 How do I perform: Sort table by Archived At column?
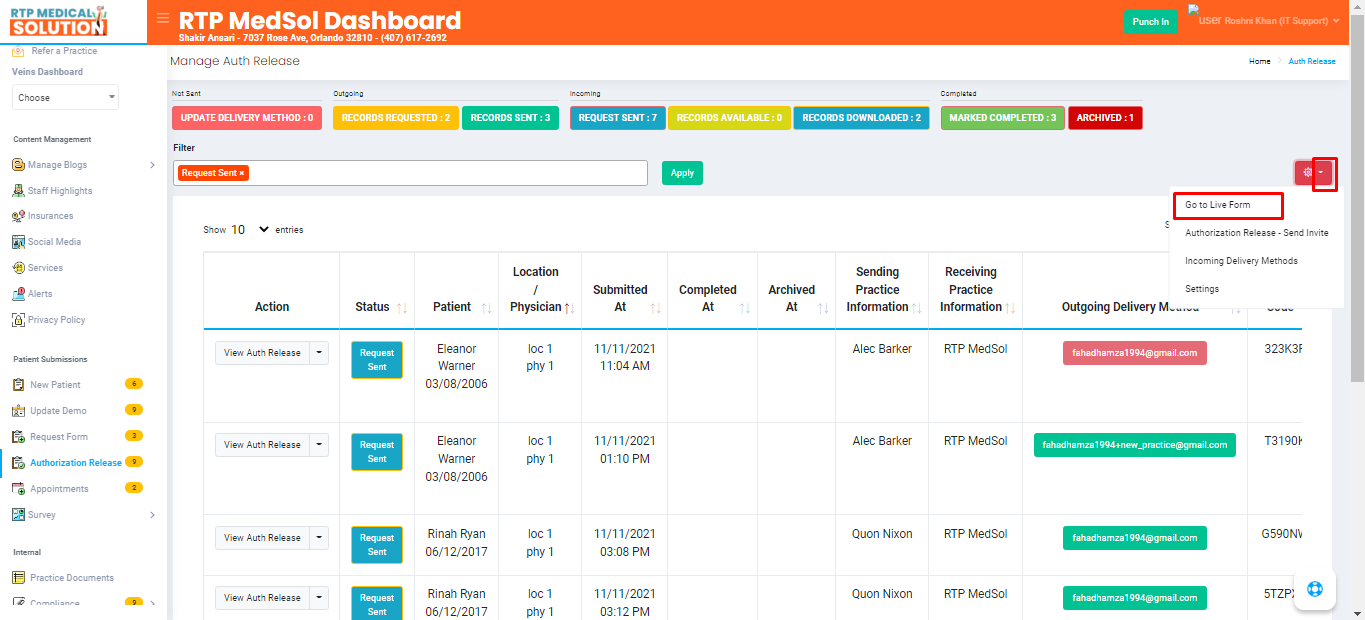[823, 308]
